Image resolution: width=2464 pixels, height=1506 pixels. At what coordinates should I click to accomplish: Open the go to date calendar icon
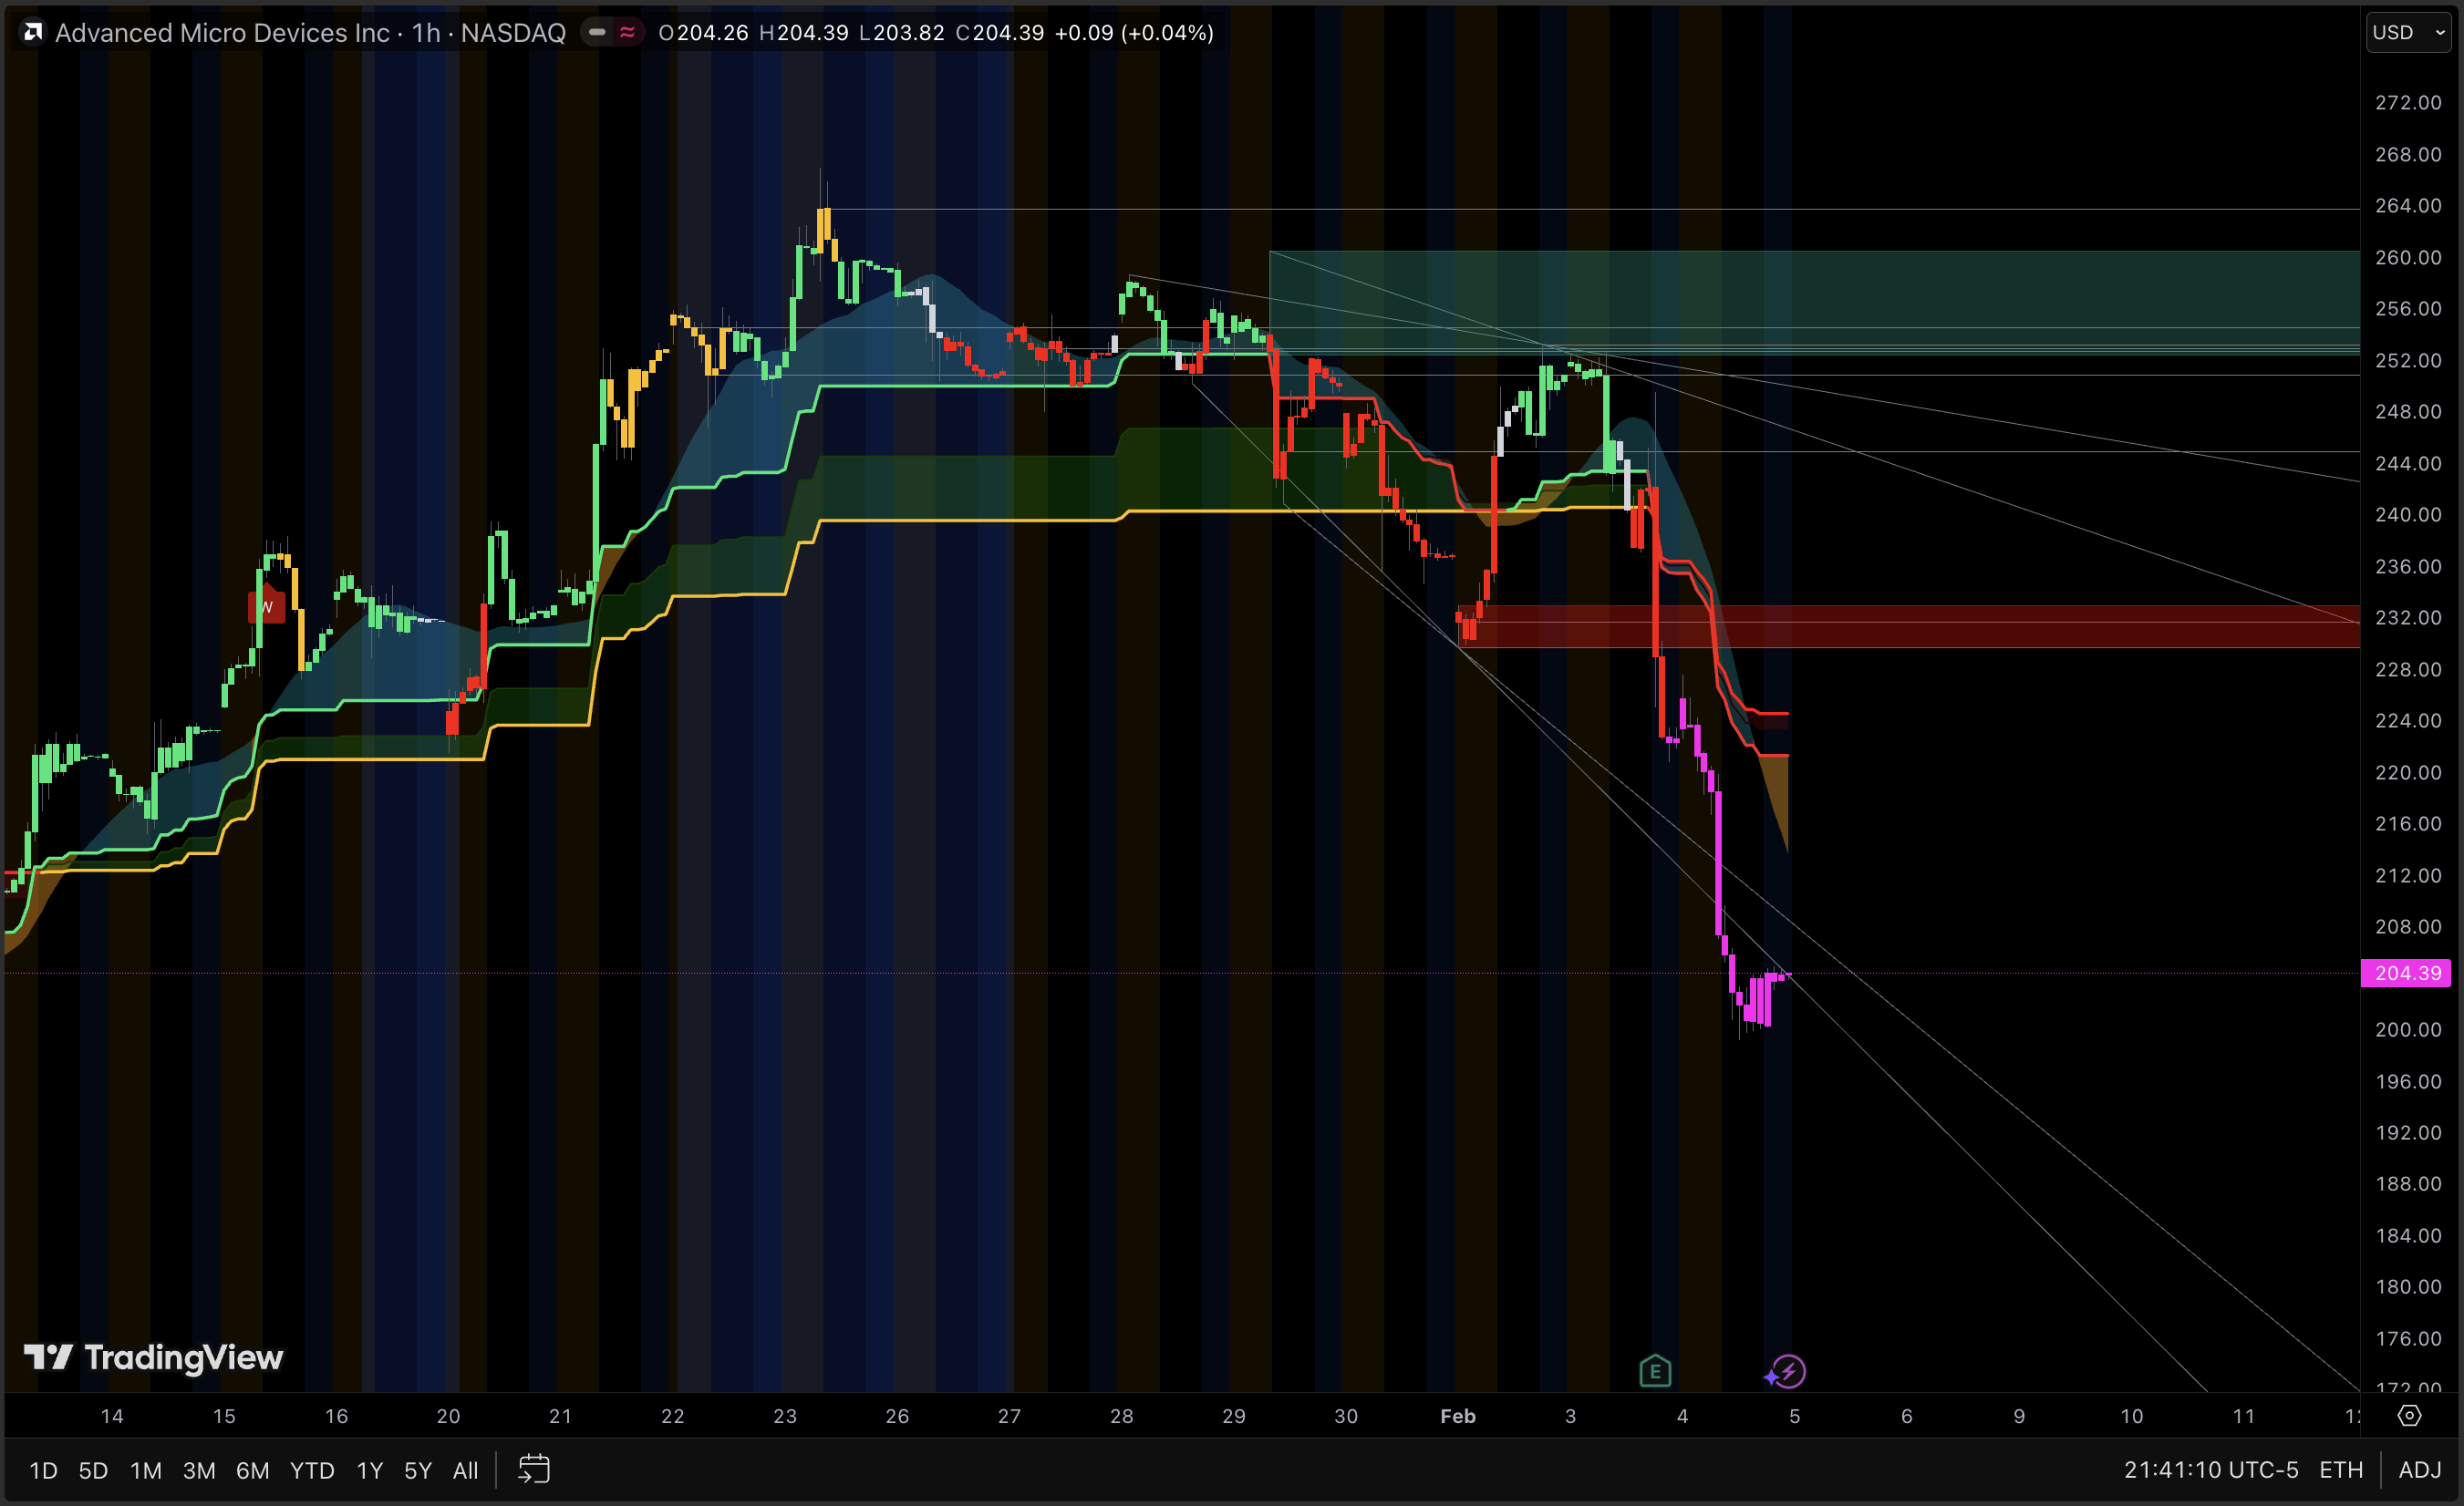pyautogui.click(x=534, y=1469)
